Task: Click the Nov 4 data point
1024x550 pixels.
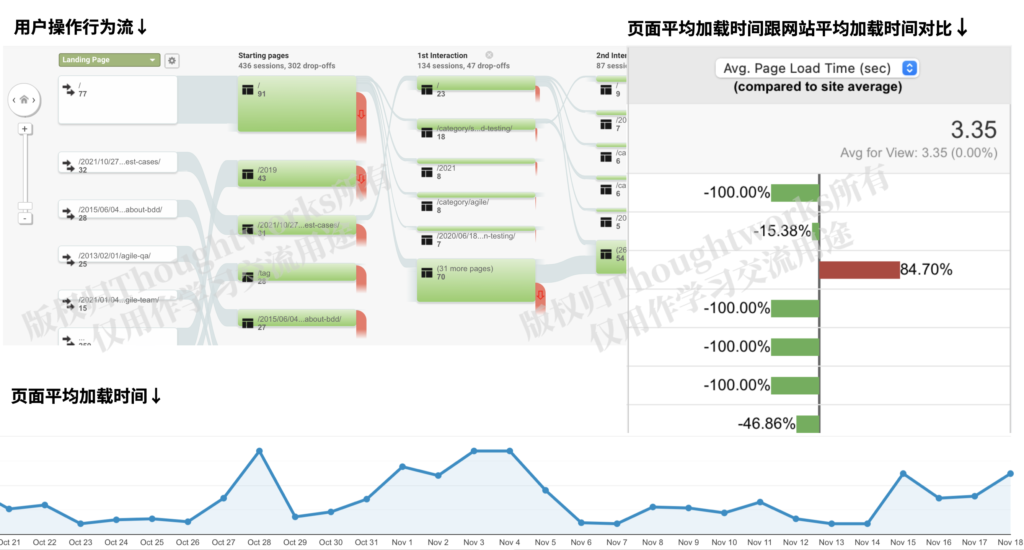Action: tap(510, 451)
